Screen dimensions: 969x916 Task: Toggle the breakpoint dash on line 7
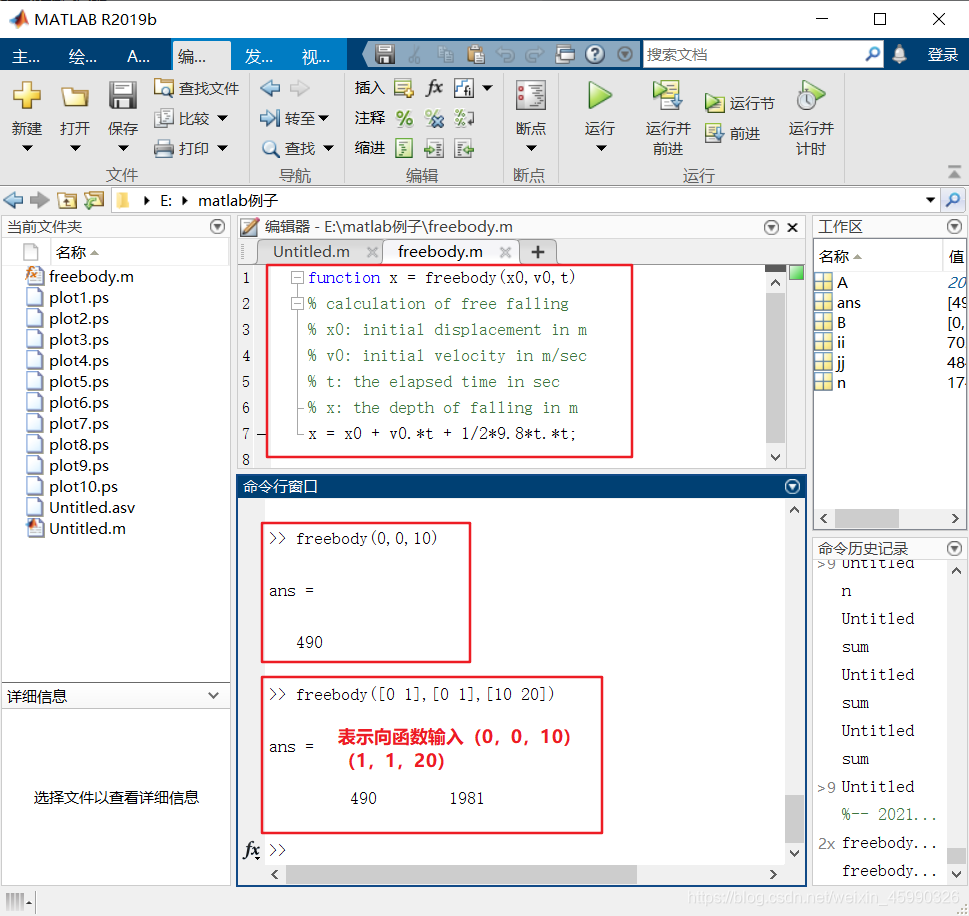coord(261,434)
